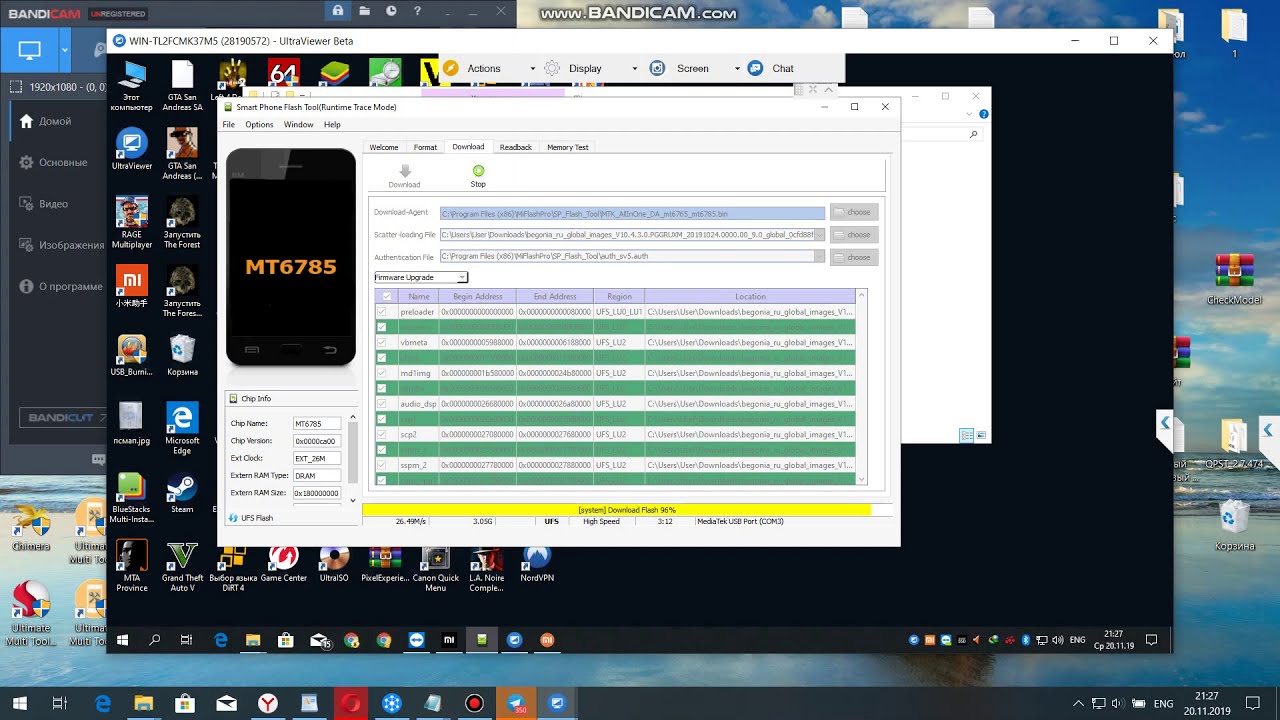1280x720 pixels.
Task: Expand UltraViewer Actions dropdown arrow
Action: coord(532,69)
